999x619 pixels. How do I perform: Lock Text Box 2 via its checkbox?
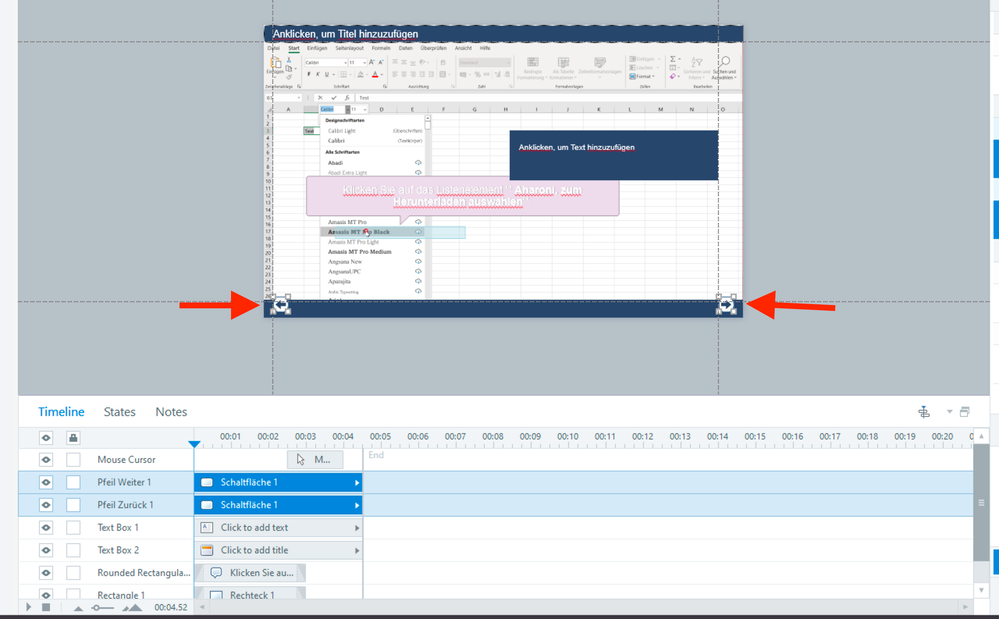(x=73, y=550)
